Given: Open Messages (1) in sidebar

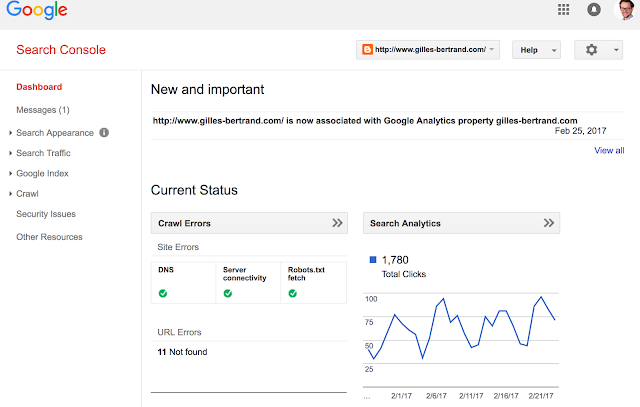Looking at the screenshot, I should coord(43,109).
